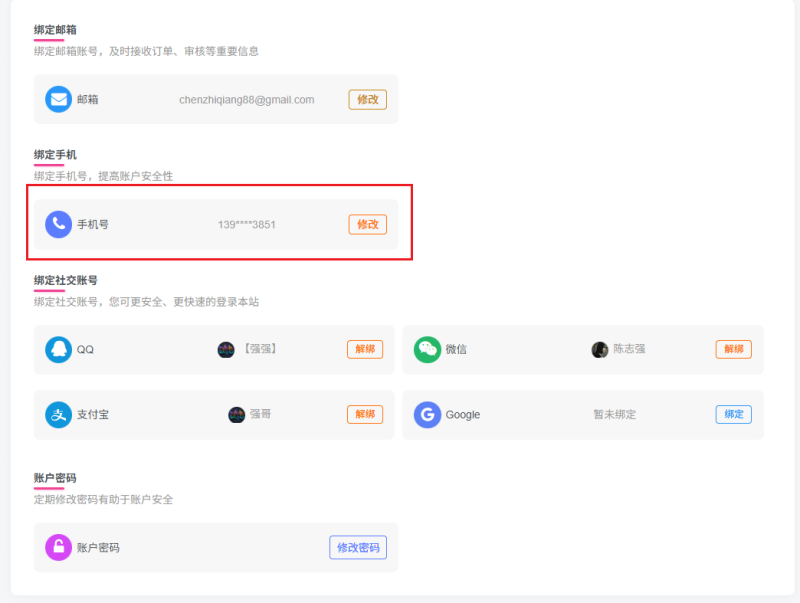Click the blue email envelope icon
Viewport: 800px width, 603px height.
click(x=60, y=99)
